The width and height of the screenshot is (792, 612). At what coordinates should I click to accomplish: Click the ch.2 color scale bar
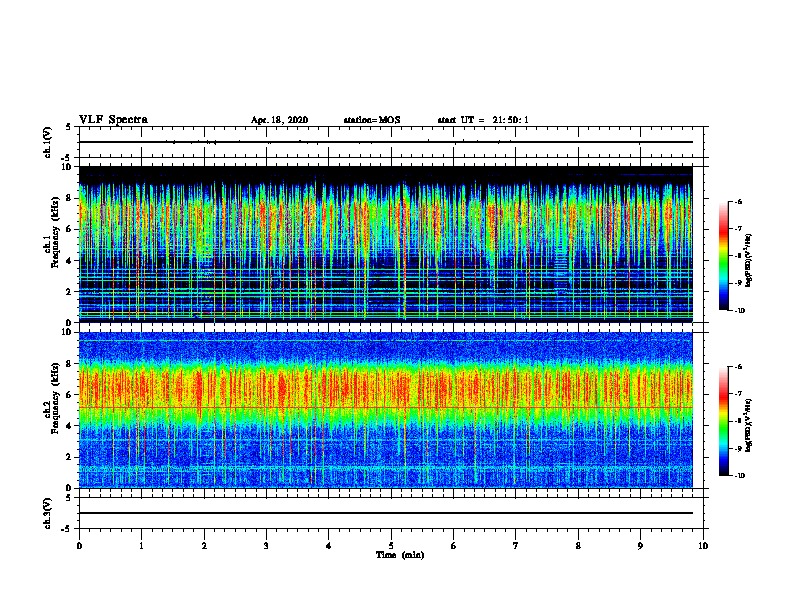coord(723,421)
